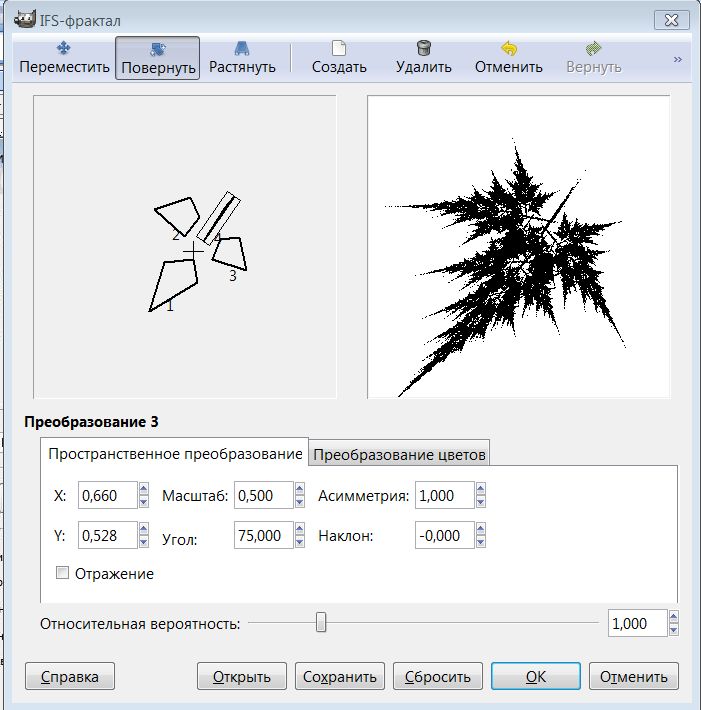Click the Удалить (Delete) trash icon
This screenshot has height=710, width=701.
[423, 48]
